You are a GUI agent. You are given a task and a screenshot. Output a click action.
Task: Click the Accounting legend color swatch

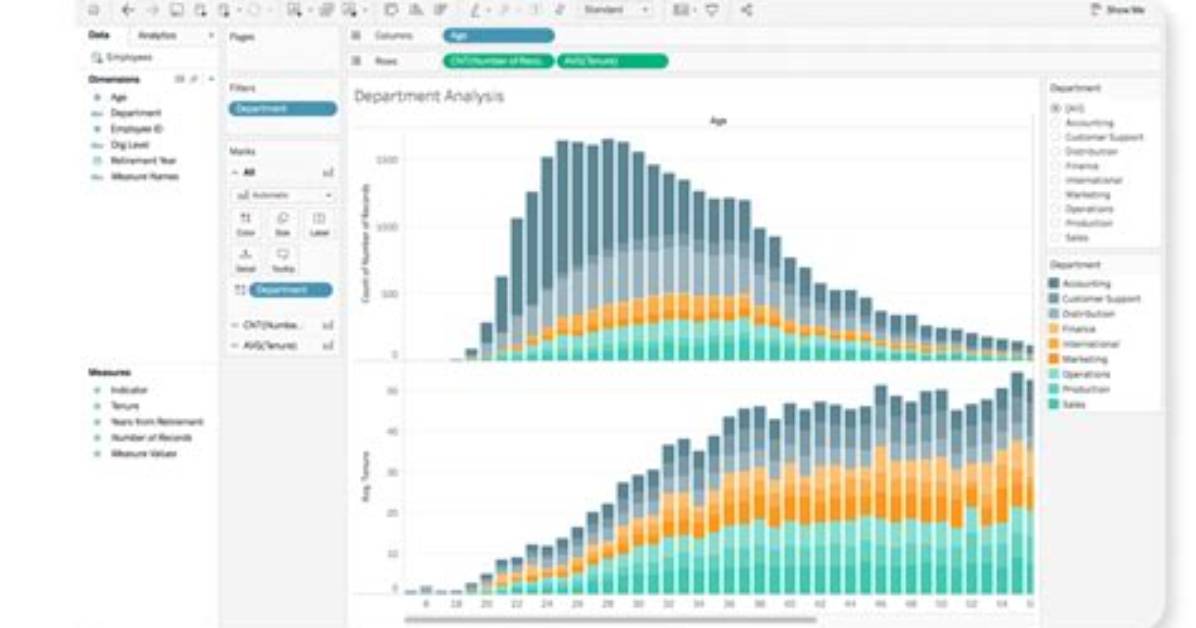coord(1054,284)
